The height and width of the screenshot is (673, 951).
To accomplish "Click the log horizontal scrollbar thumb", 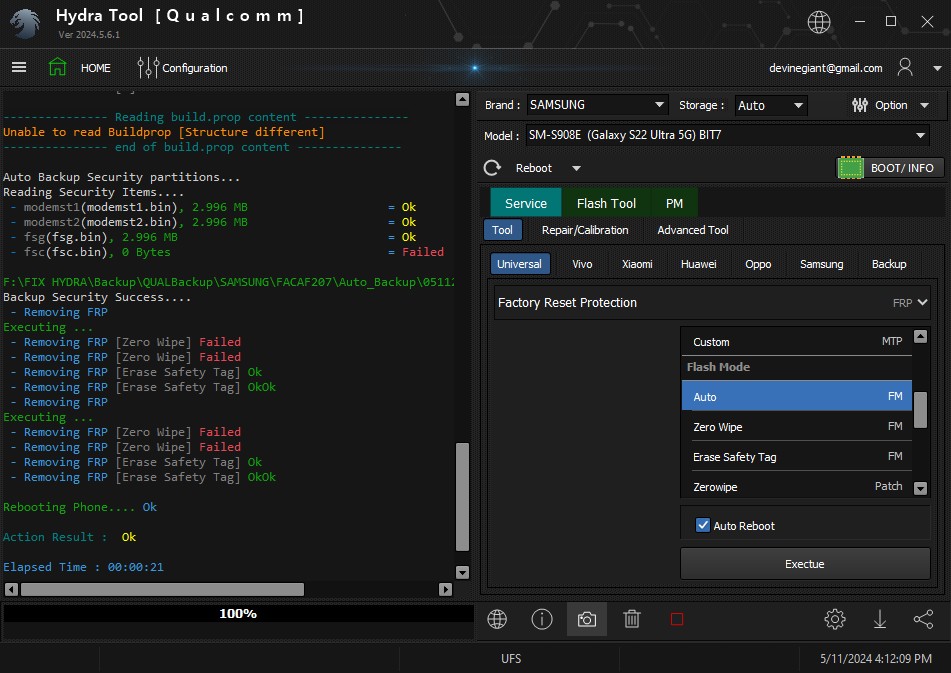I will 162,589.
